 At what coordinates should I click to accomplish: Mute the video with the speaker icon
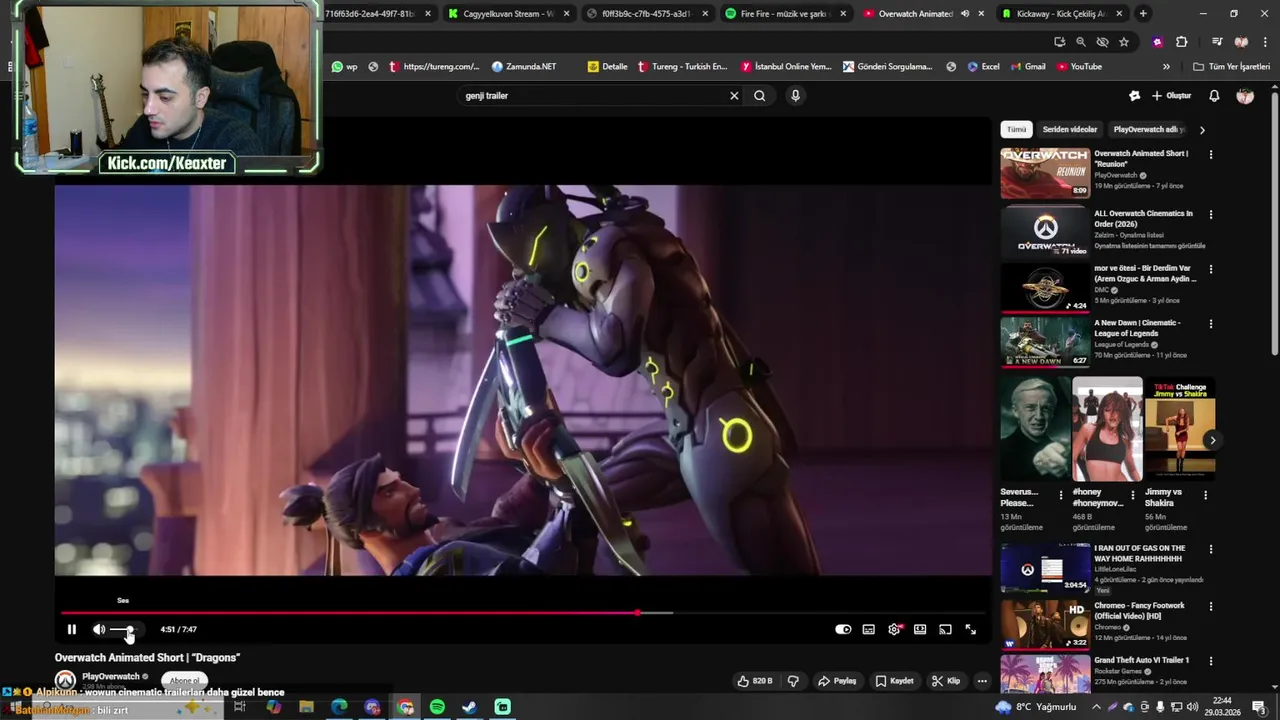tap(99, 629)
